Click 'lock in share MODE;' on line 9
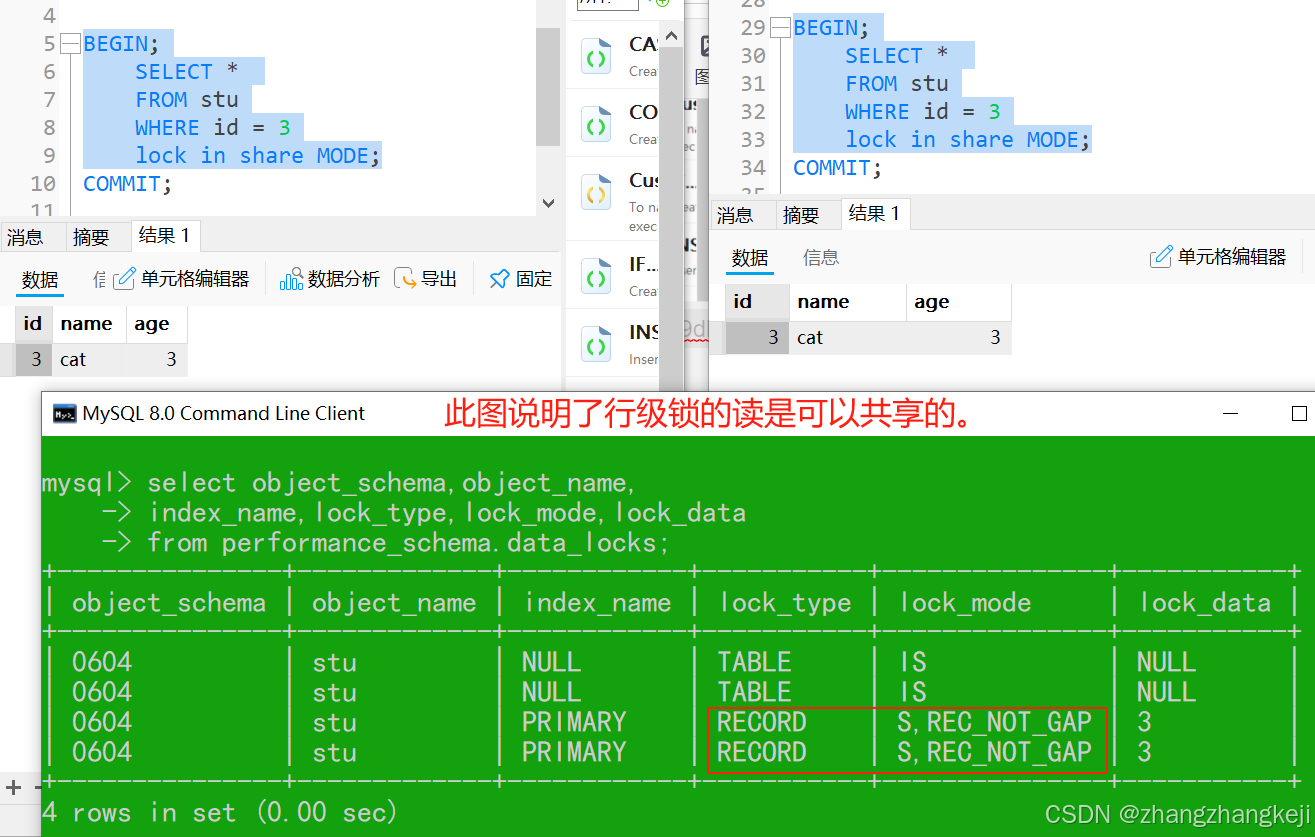The height and width of the screenshot is (837, 1315). (x=258, y=156)
